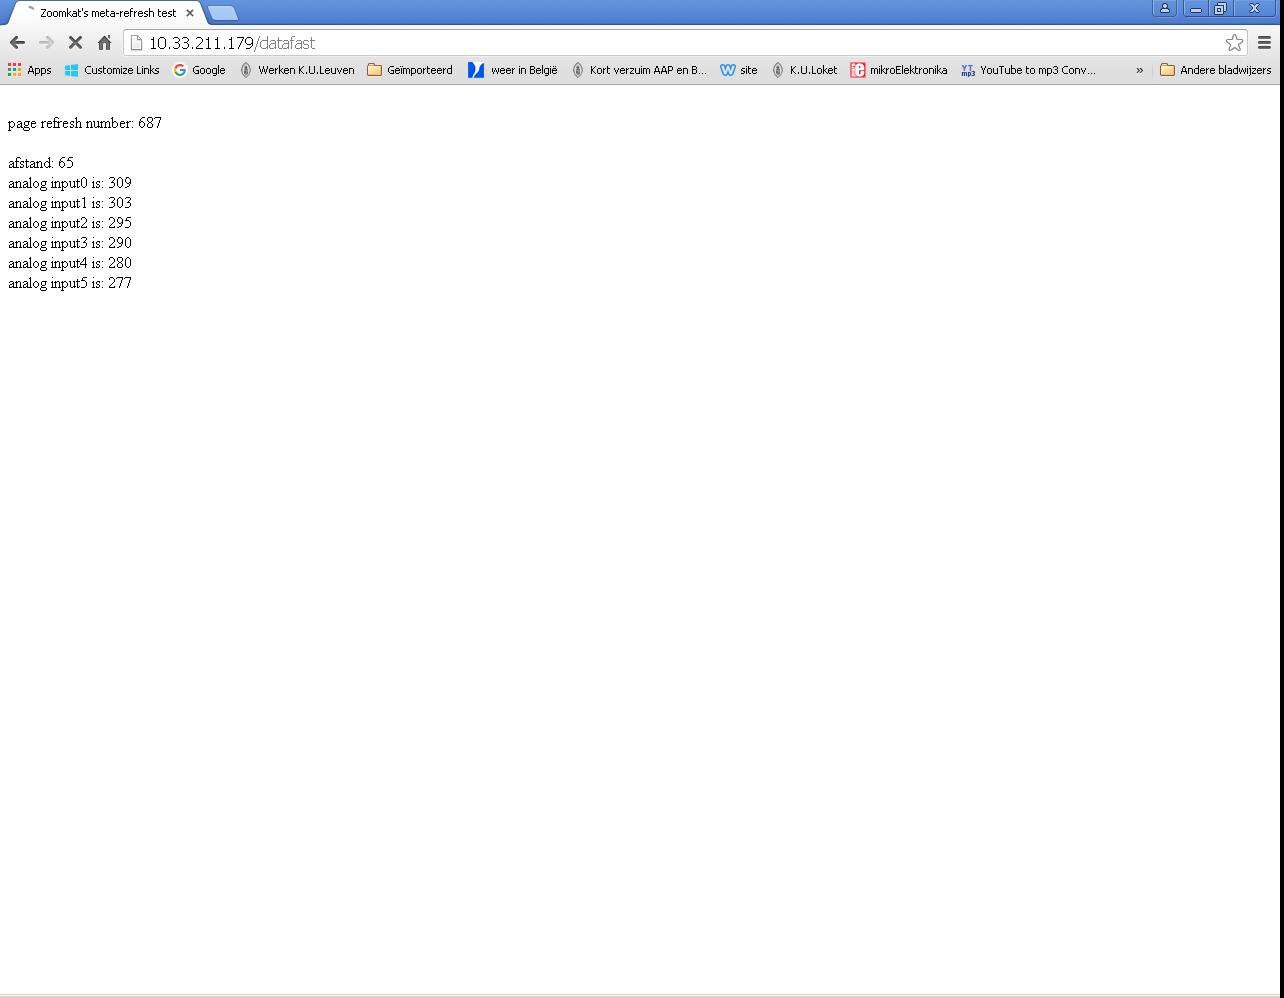The width and height of the screenshot is (1284, 998).
Task: Open the home page via the home icon
Action: pyautogui.click(x=104, y=43)
